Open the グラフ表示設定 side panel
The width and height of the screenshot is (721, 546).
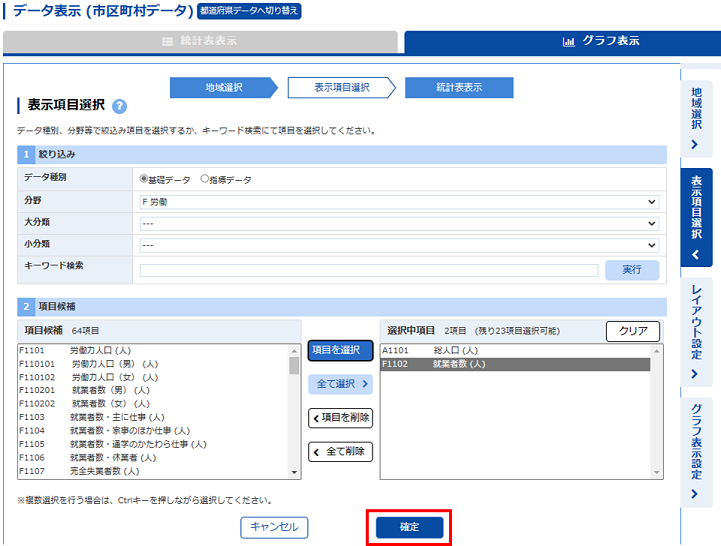[x=696, y=452]
